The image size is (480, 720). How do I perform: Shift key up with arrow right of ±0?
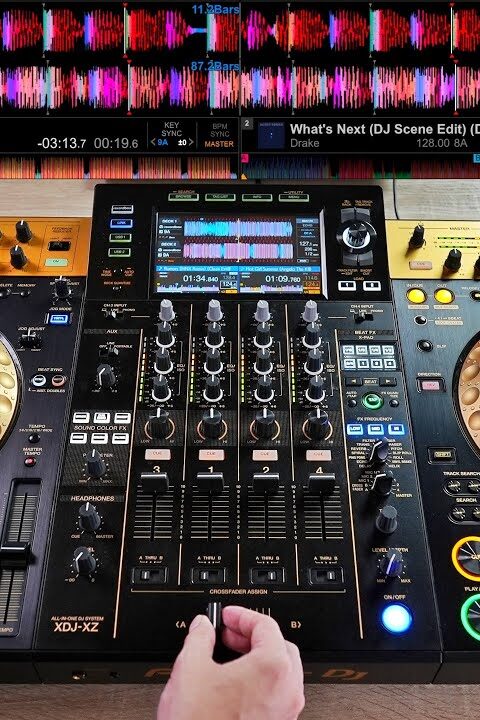coord(191,143)
